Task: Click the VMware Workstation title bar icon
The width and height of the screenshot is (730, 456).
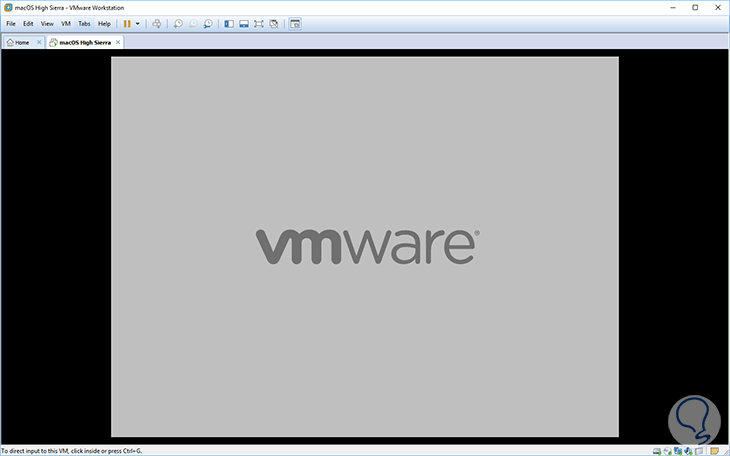Action: tap(8, 7)
